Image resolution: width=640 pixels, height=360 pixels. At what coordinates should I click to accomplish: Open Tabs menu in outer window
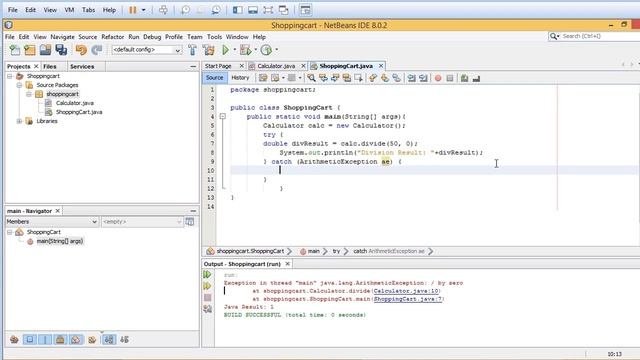(x=88, y=10)
